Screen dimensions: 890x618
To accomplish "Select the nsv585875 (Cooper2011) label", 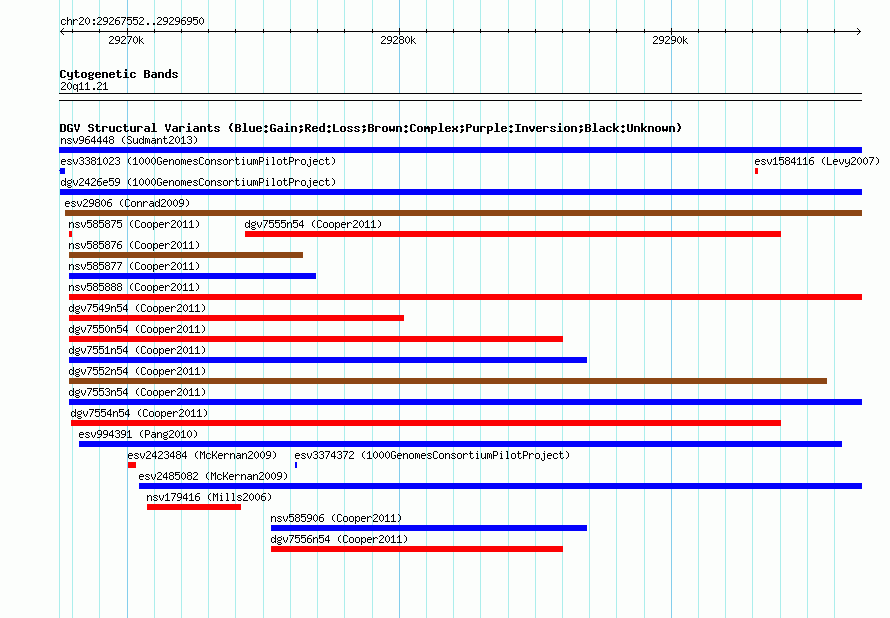I will [134, 224].
